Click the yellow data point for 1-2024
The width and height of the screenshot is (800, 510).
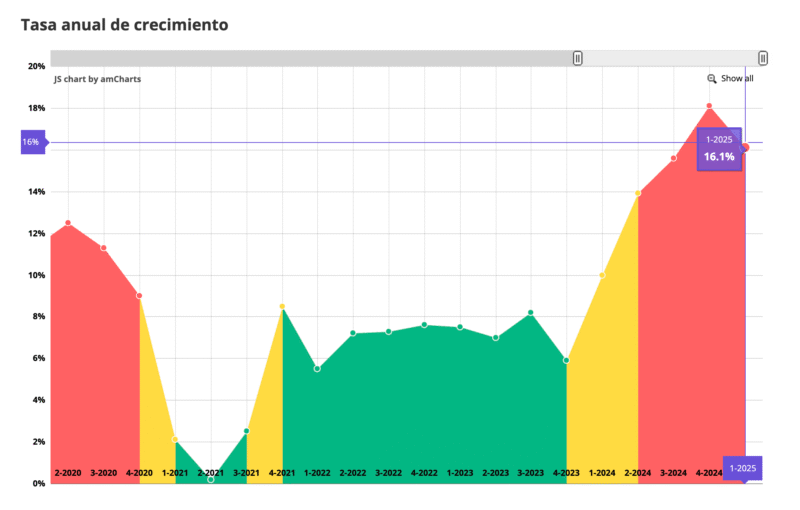602,275
